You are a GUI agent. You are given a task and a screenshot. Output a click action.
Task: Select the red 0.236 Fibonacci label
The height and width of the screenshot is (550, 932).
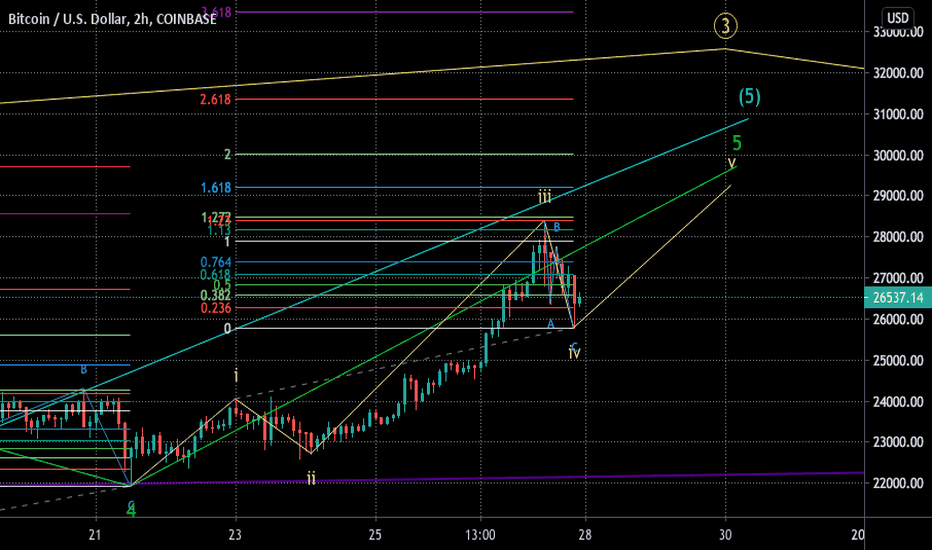216,308
